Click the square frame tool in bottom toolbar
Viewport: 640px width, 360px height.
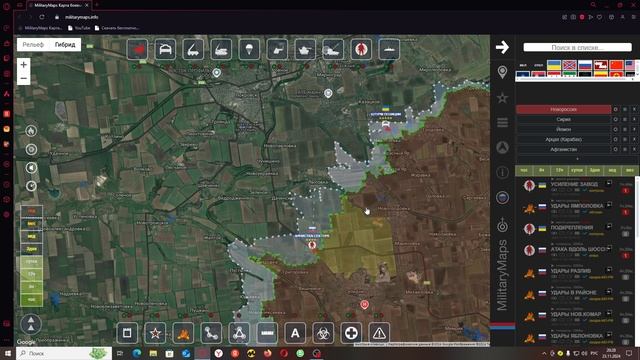pos(127,333)
